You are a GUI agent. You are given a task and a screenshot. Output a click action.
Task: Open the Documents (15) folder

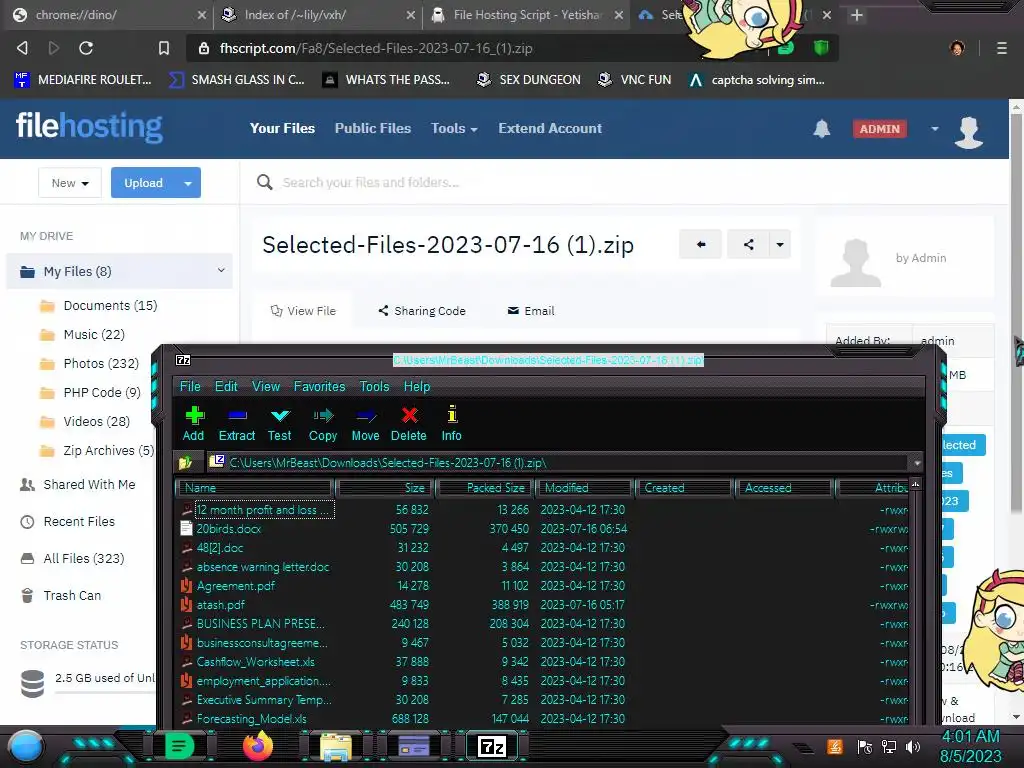[x=99, y=306]
